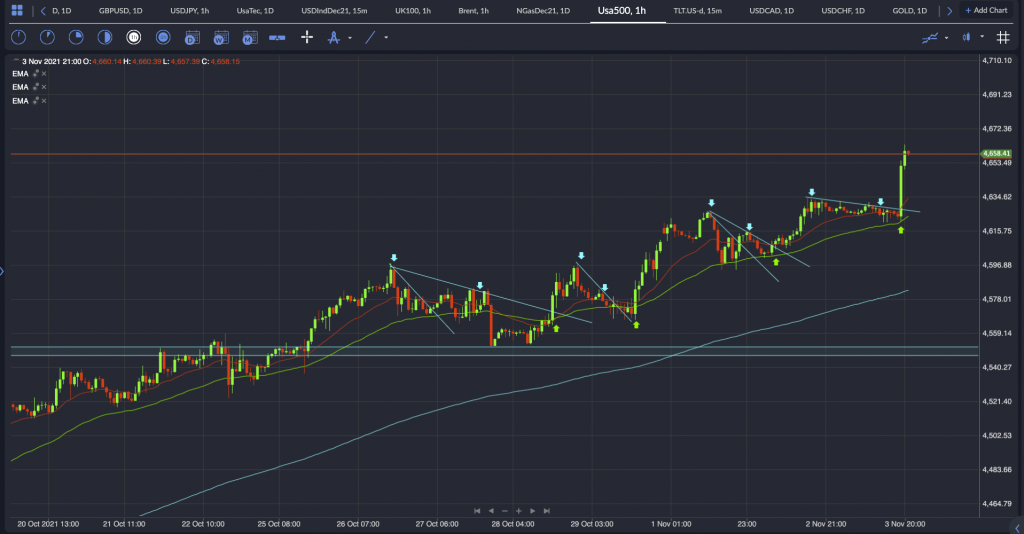The width and height of the screenshot is (1024, 534).
Task: Switch to the USDJPY, 1h tab
Action: 189,11
